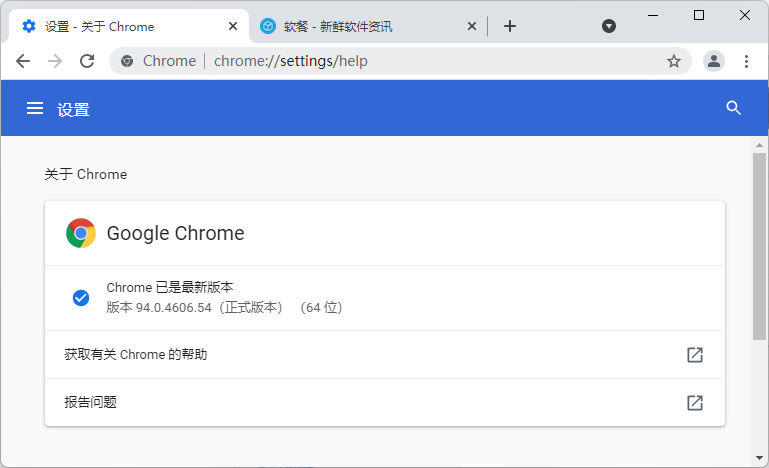Open the Chrome three-dot menu
769x468 pixels.
tap(746, 61)
